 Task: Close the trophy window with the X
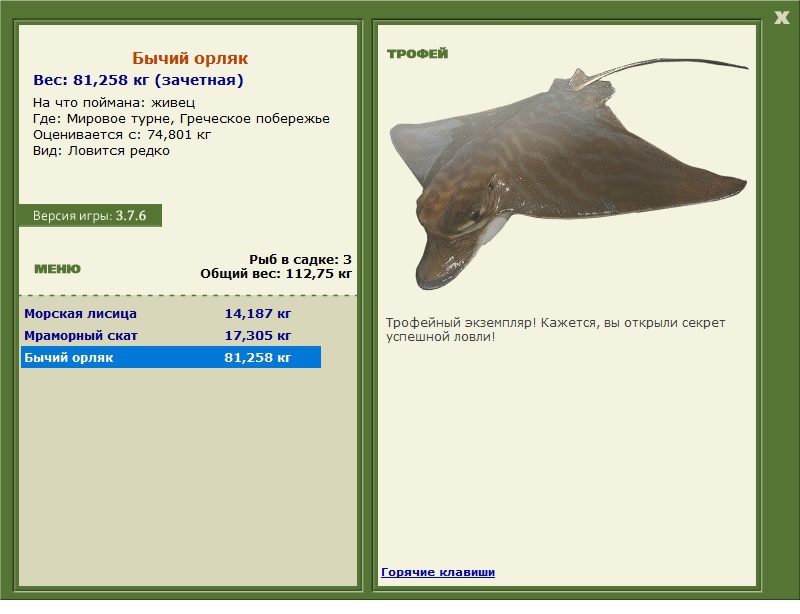point(781,18)
